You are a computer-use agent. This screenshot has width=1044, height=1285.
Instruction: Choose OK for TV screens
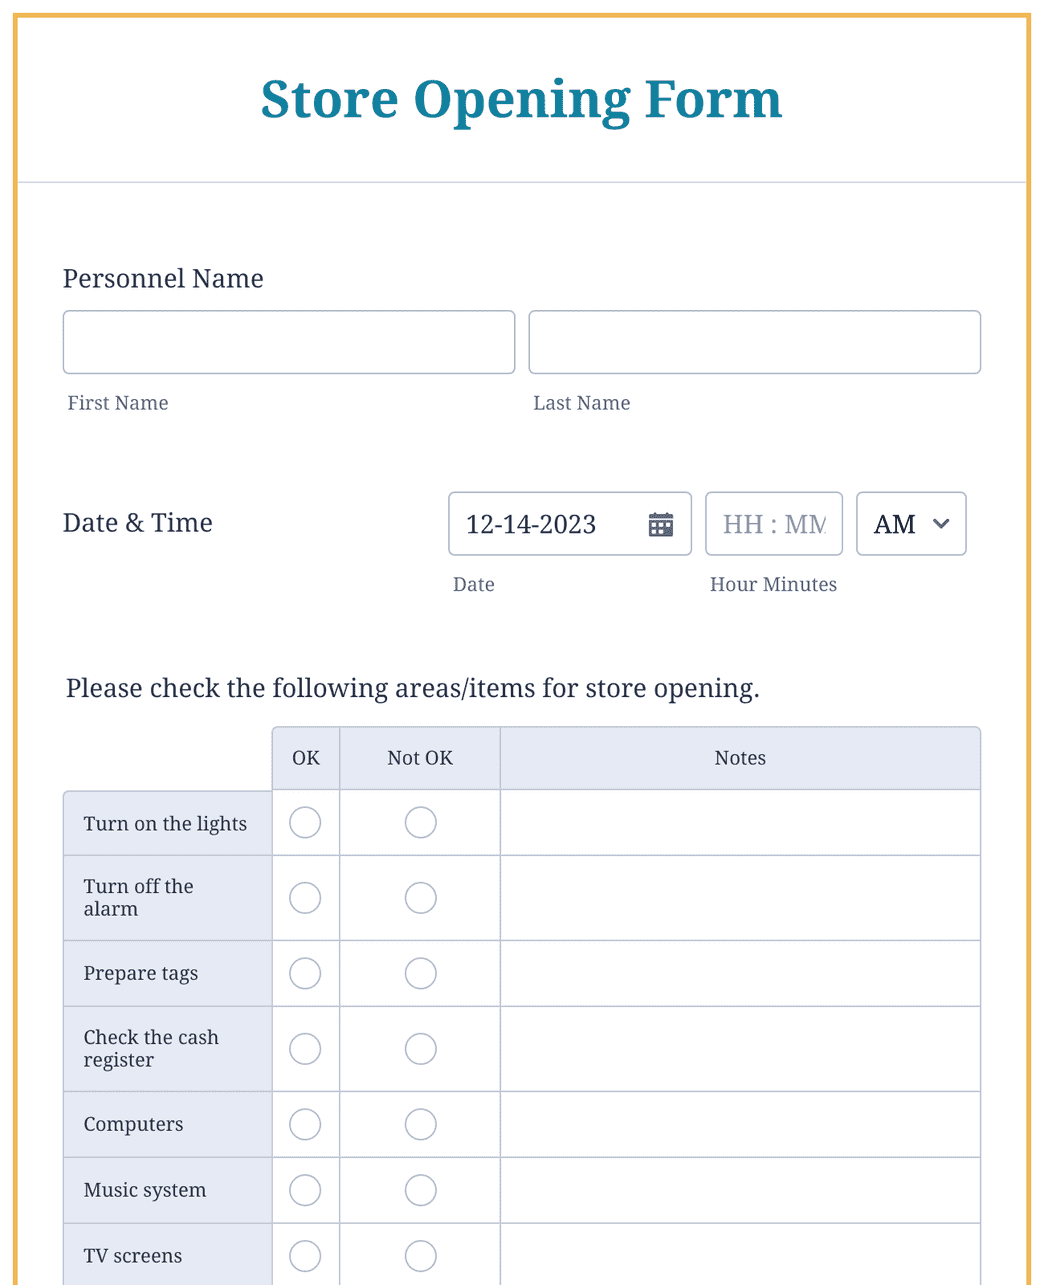click(305, 1256)
